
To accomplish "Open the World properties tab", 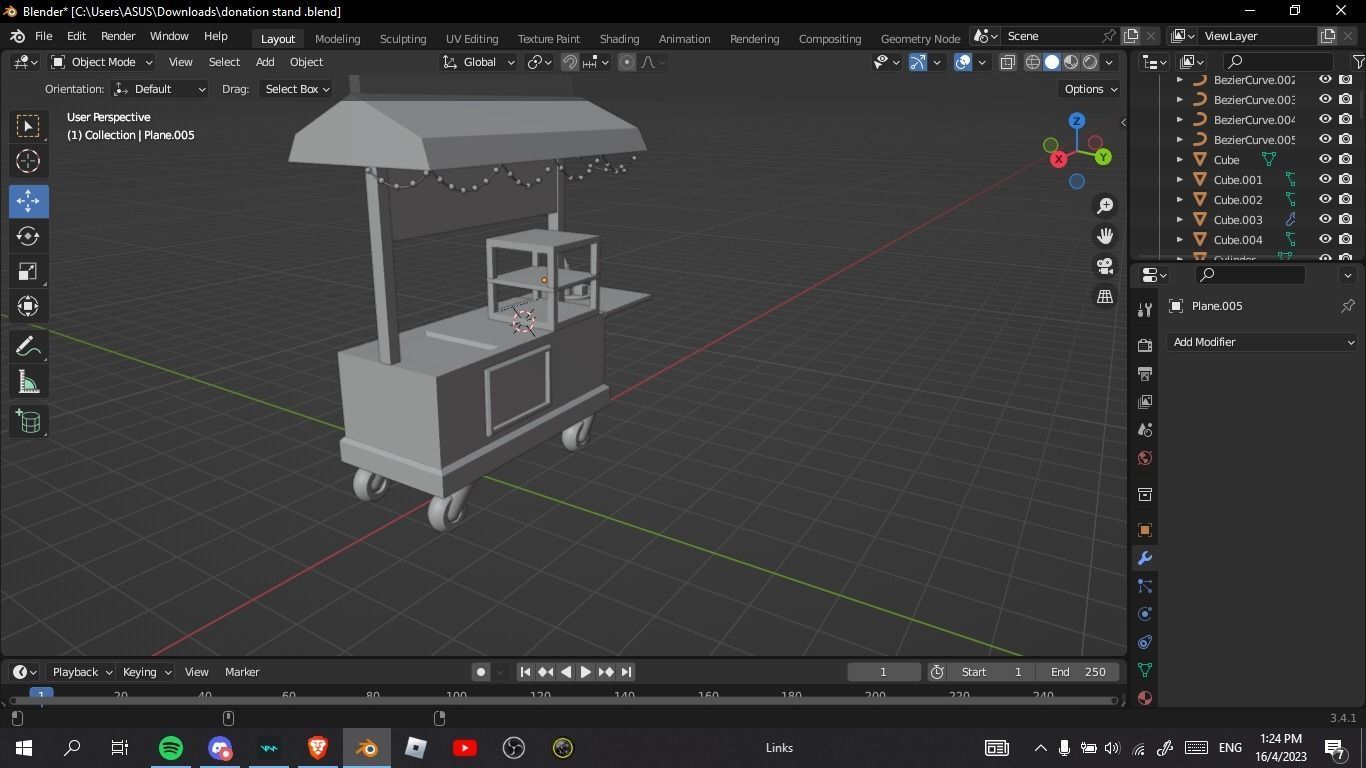I will 1144,457.
